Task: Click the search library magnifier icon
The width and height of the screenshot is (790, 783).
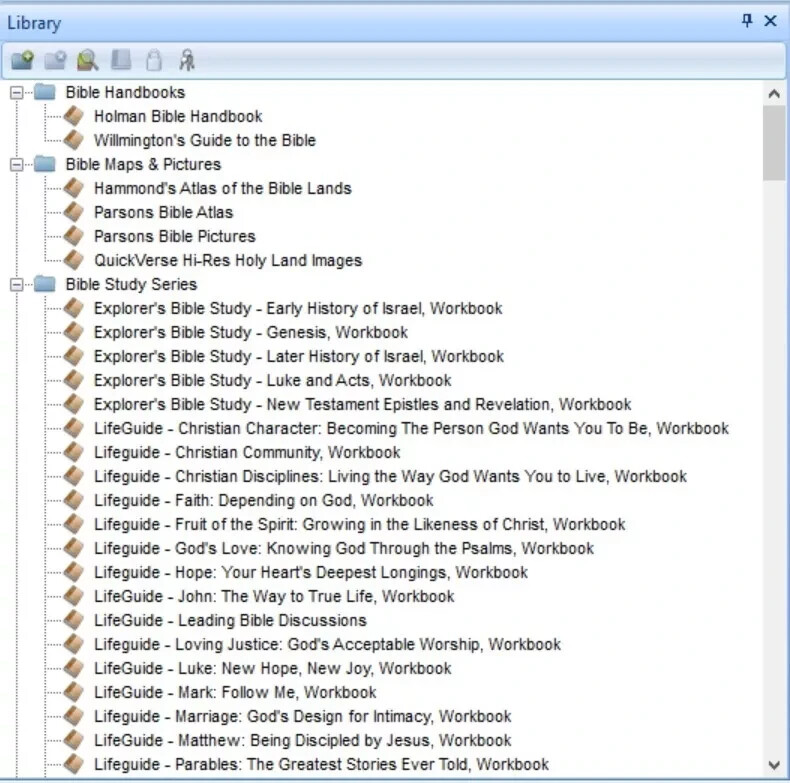Action: point(88,60)
